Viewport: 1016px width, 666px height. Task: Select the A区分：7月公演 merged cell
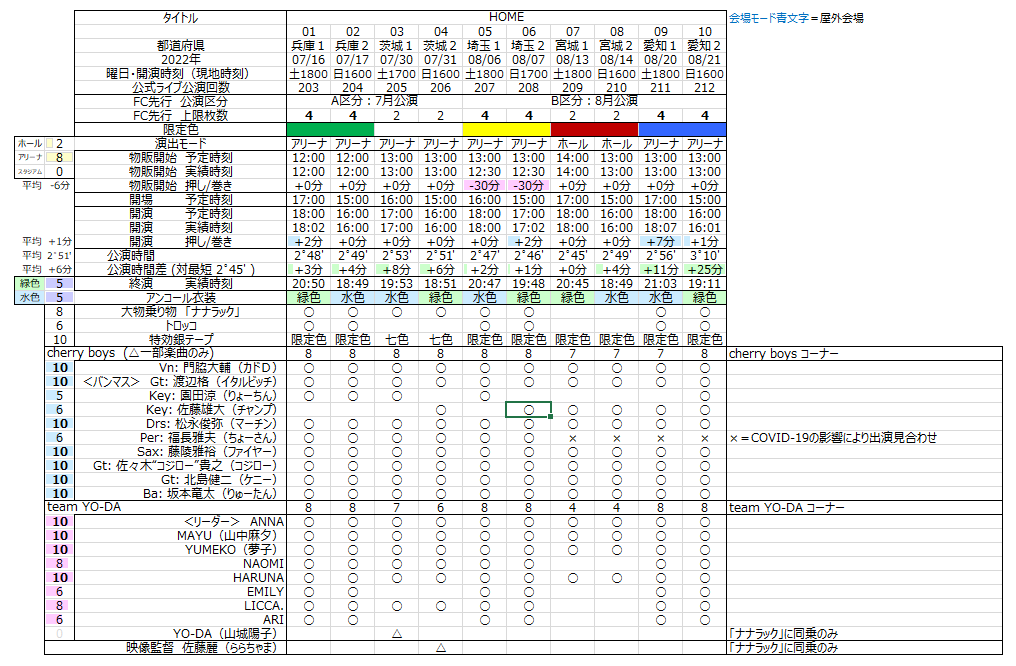(375, 101)
